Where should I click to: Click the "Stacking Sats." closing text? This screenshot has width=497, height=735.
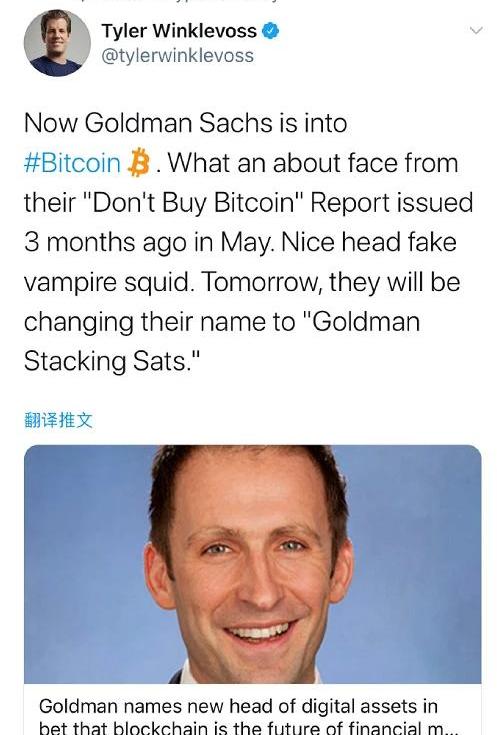point(112,361)
